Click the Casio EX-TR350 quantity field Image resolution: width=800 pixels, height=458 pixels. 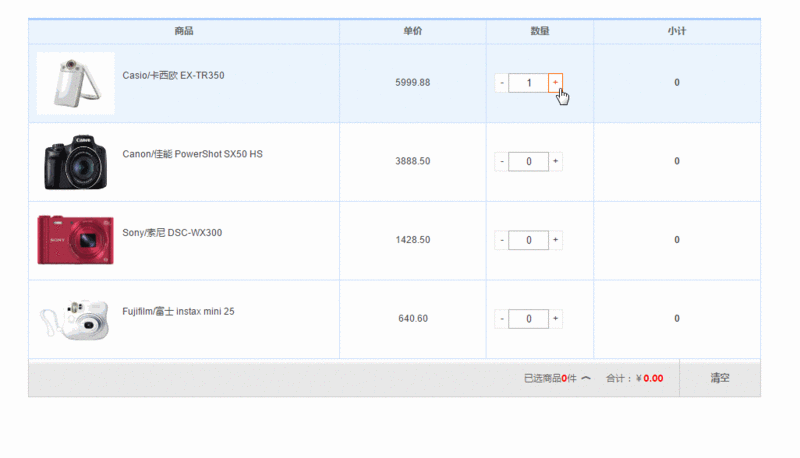pyautogui.click(x=529, y=83)
